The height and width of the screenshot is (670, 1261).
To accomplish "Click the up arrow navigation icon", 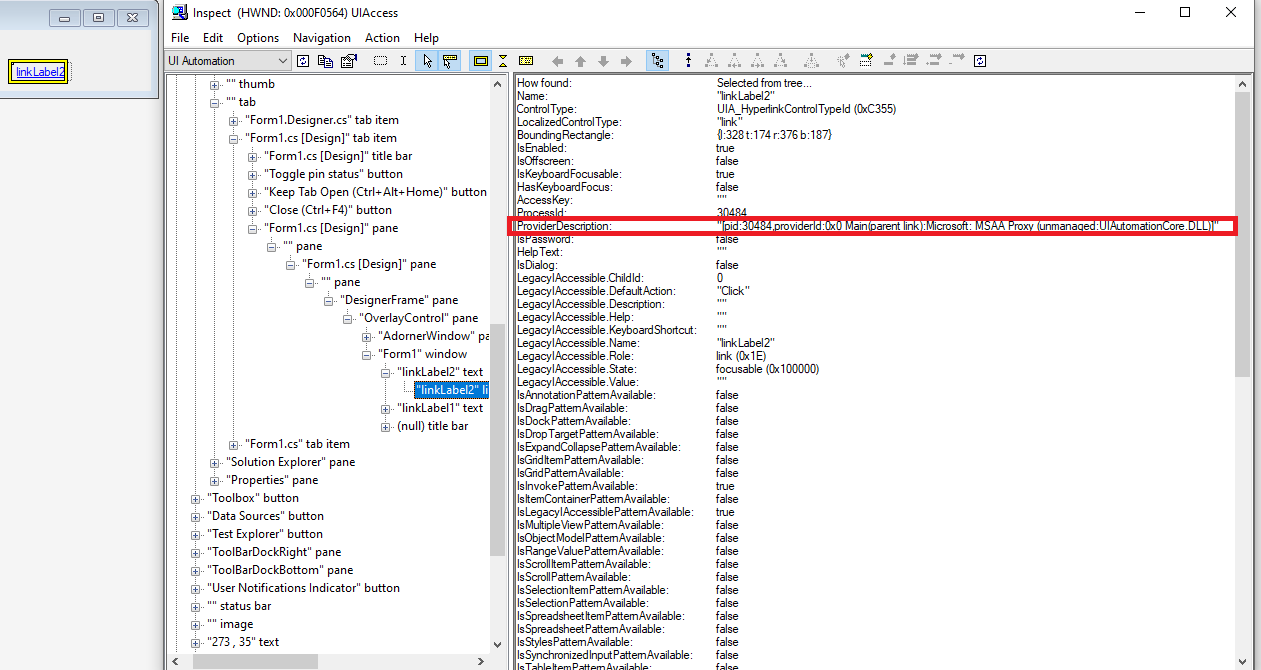I will (x=580, y=61).
